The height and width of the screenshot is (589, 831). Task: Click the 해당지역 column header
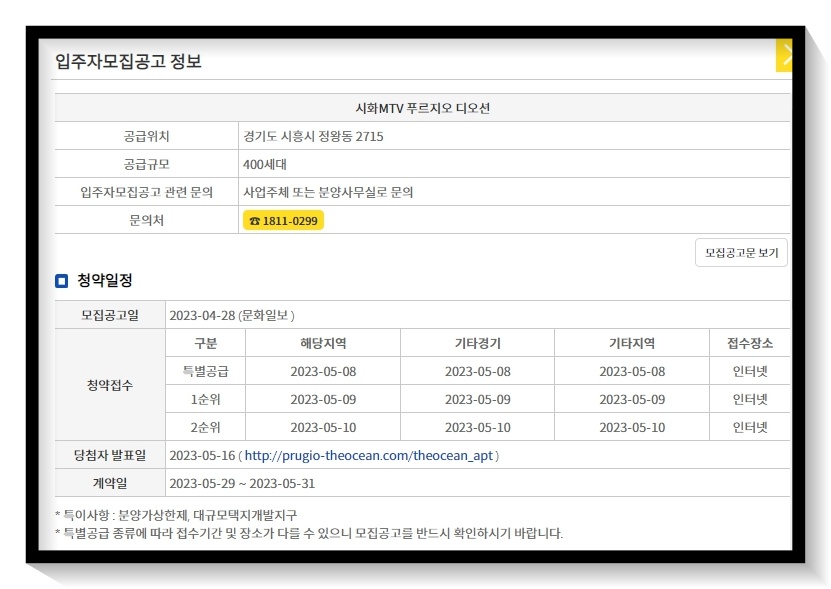pos(323,343)
